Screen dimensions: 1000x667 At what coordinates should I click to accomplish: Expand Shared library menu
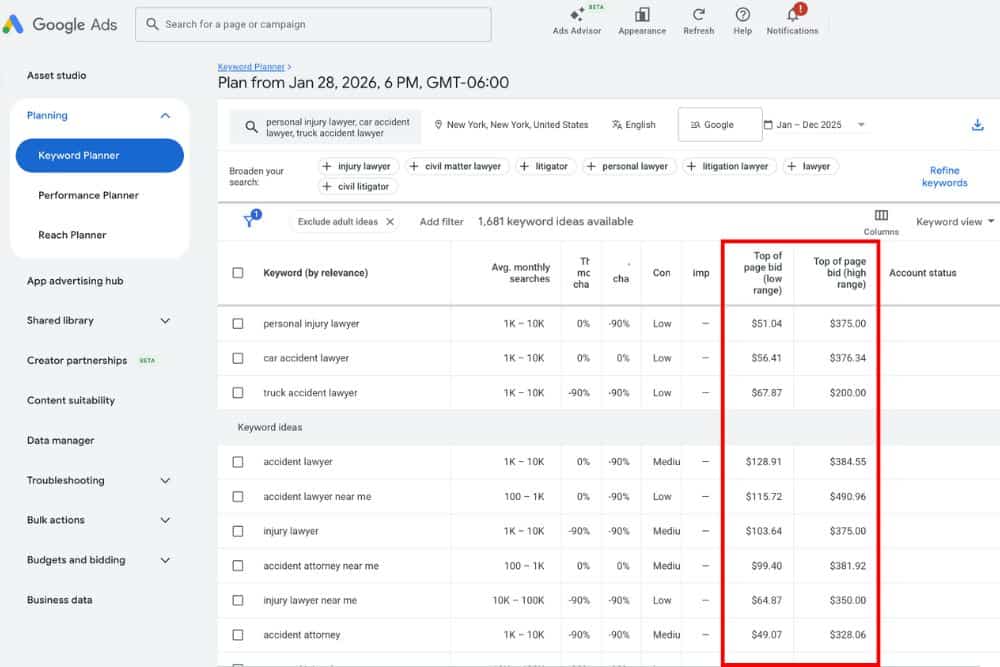[x=165, y=321]
